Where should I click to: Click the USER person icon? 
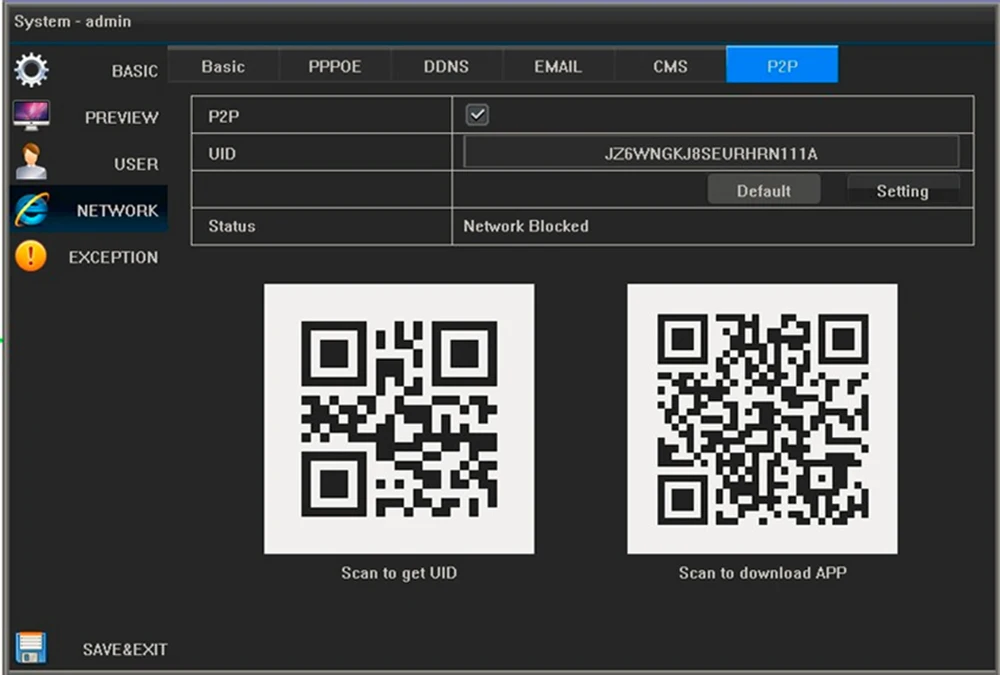31,162
